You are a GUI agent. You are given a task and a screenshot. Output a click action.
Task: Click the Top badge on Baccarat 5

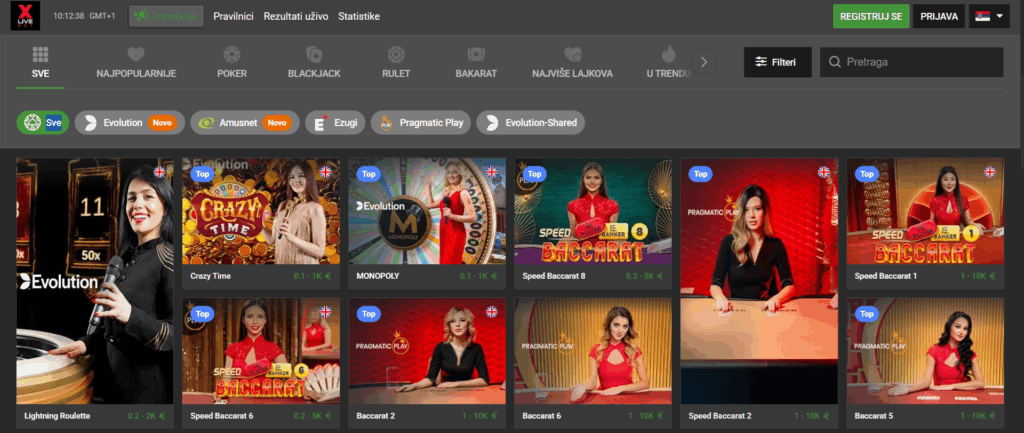click(x=867, y=314)
